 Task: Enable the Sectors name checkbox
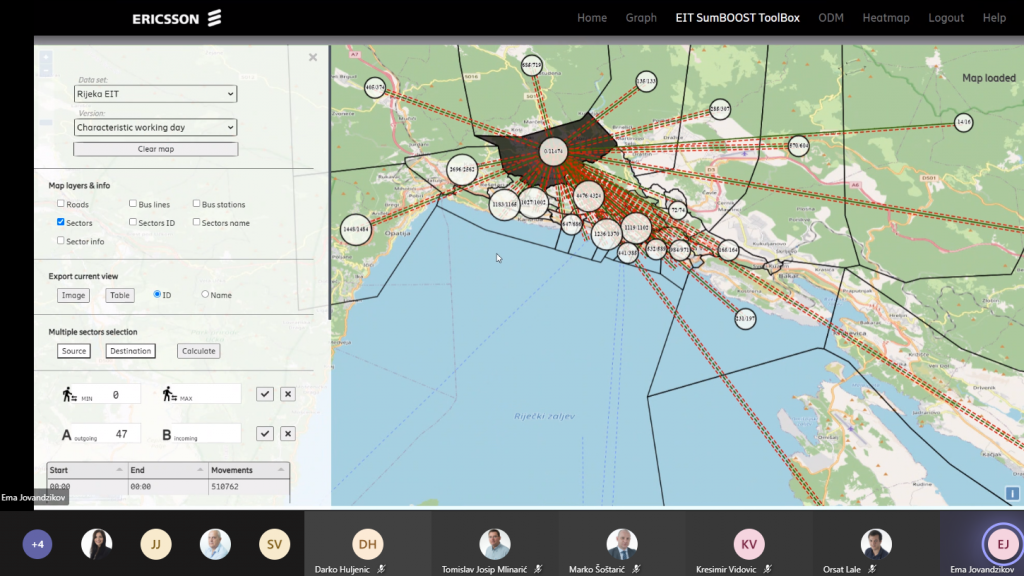tap(196, 222)
